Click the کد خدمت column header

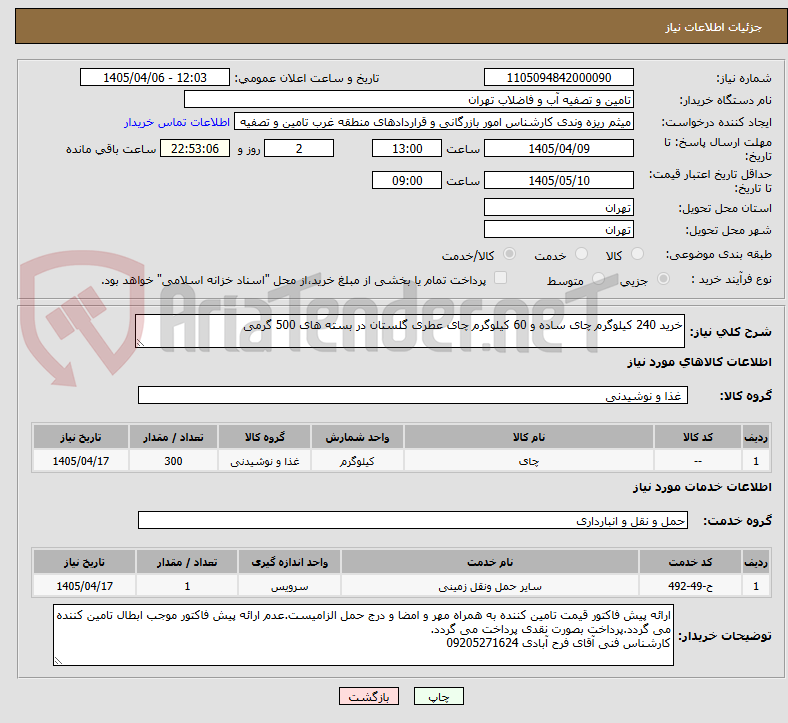(x=690, y=562)
